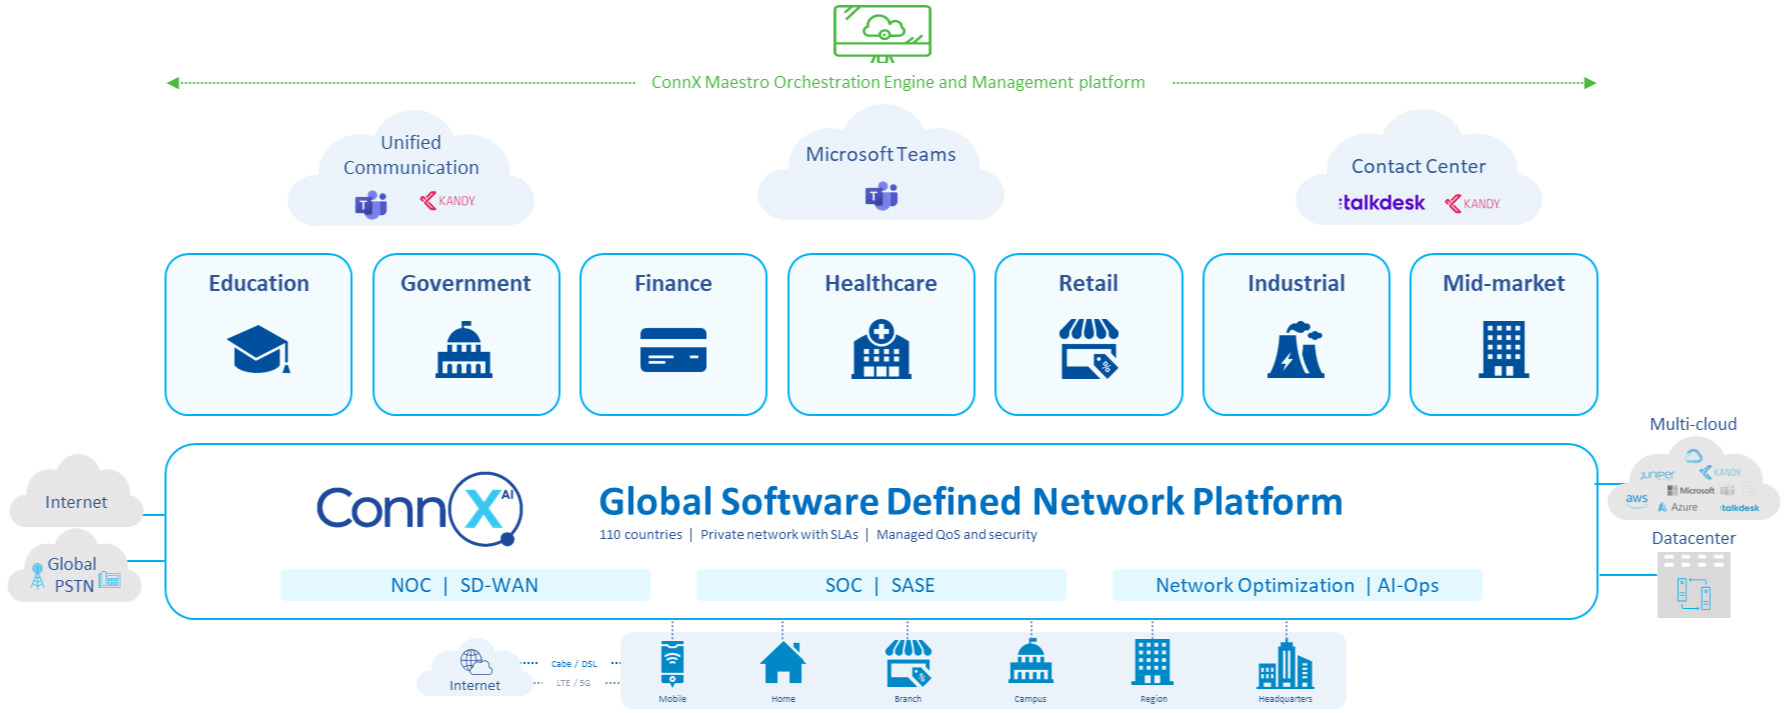This screenshot has height=713, width=1788.
Task: Click the ConnX Maestro cloud monitor icon
Action: (882, 32)
